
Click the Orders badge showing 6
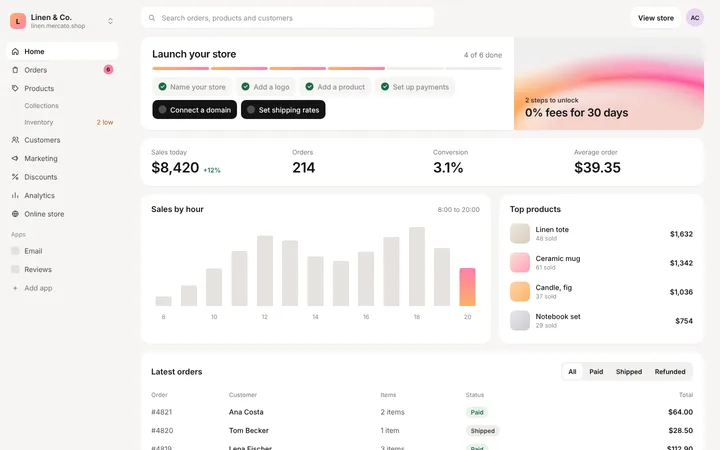pyautogui.click(x=108, y=69)
